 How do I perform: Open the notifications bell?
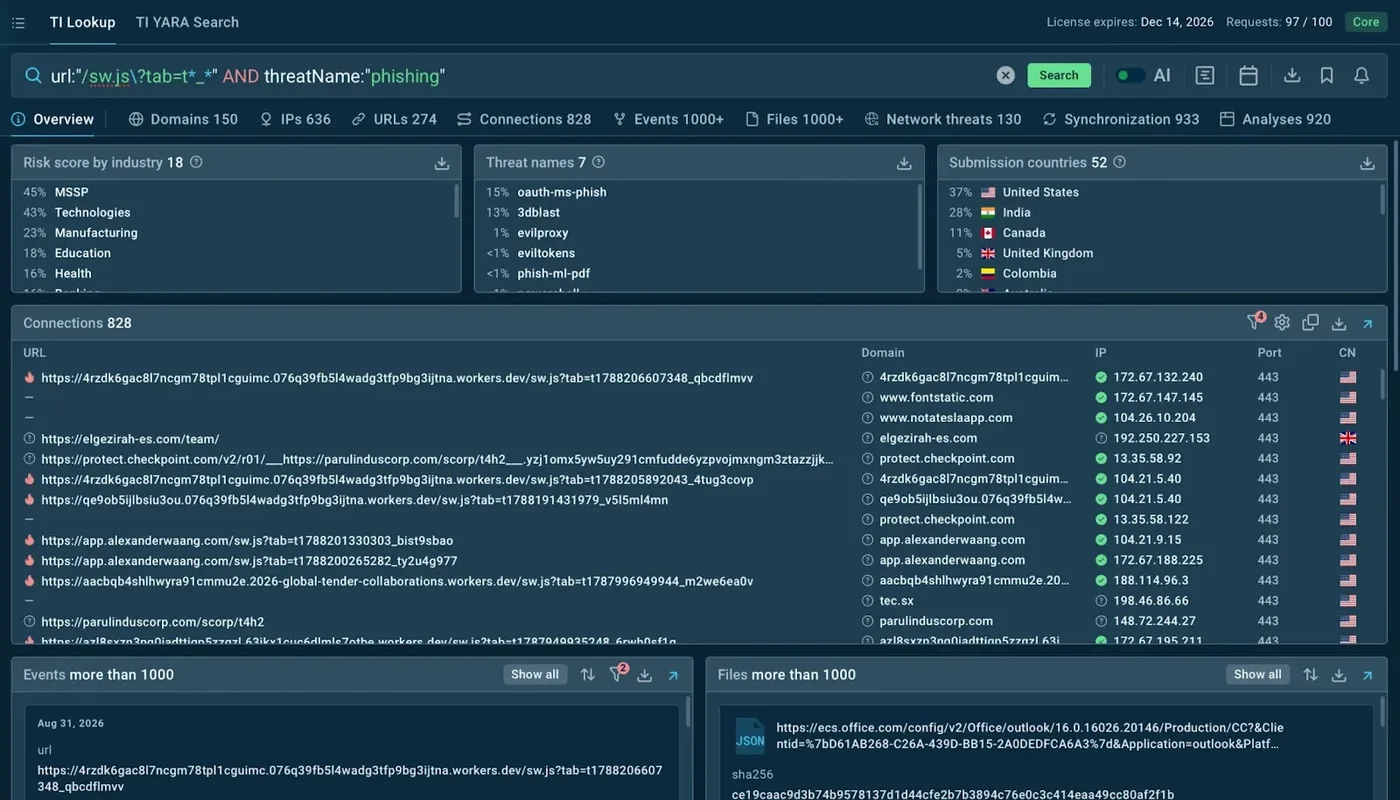point(1362,75)
